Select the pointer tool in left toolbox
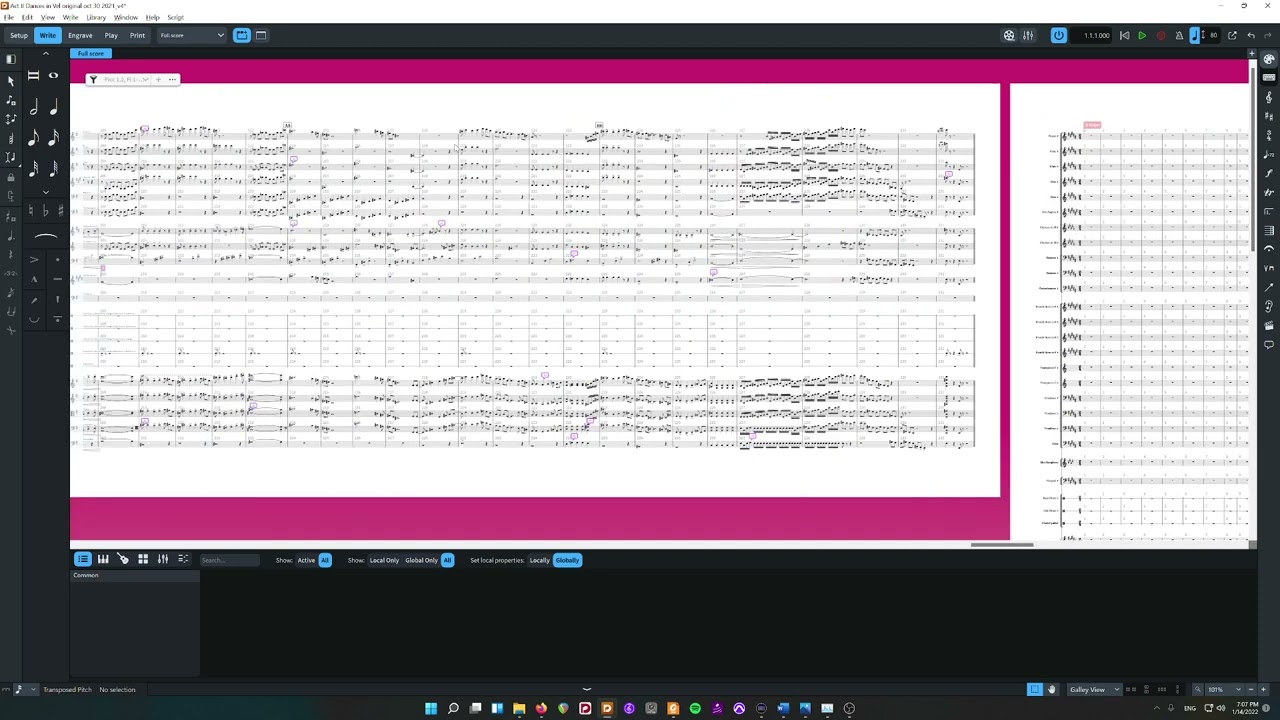1280x720 pixels. click(x=11, y=80)
